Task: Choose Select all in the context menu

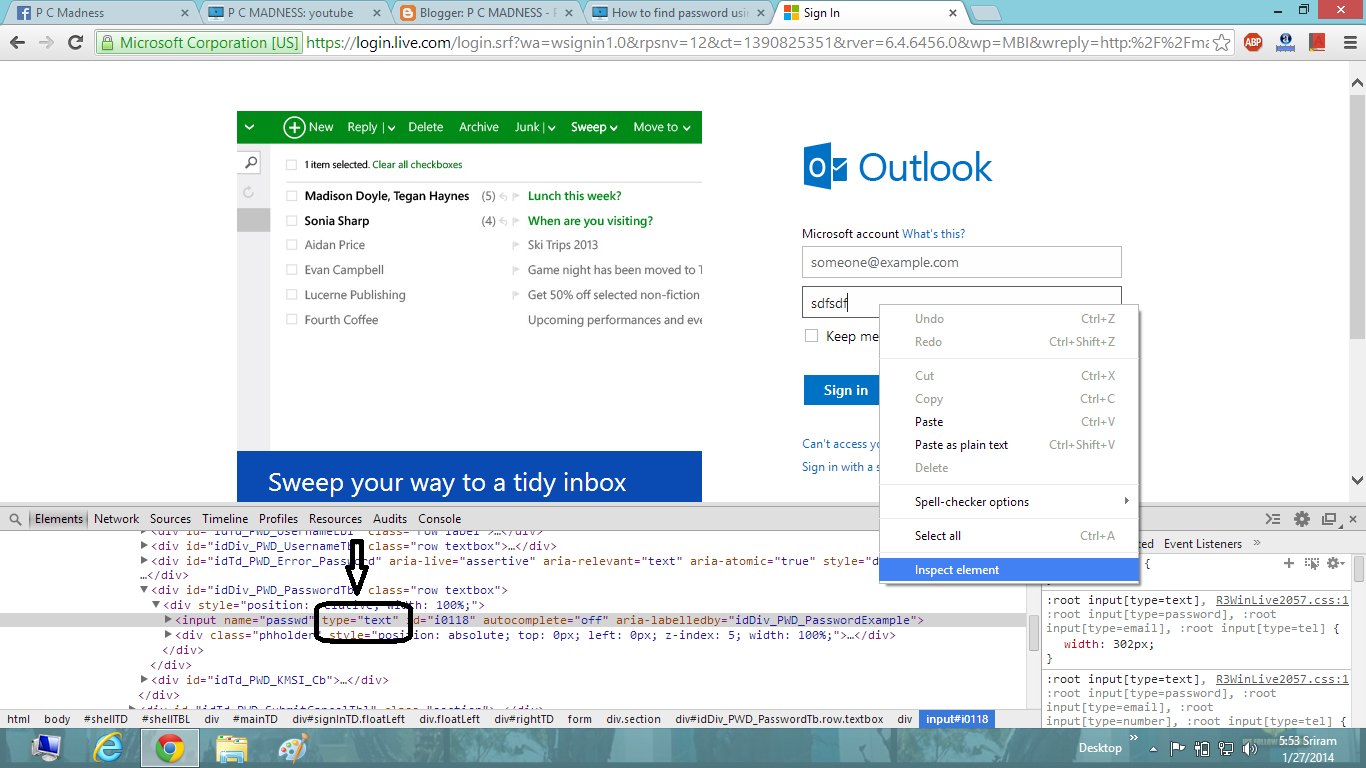Action: click(x=1009, y=536)
